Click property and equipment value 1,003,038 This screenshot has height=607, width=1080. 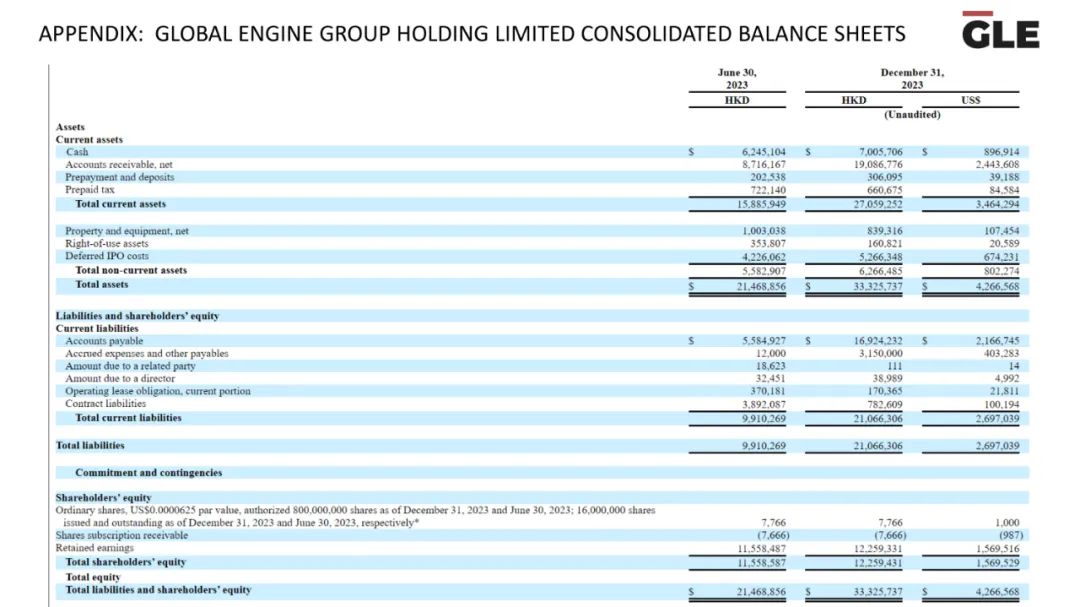click(x=764, y=231)
